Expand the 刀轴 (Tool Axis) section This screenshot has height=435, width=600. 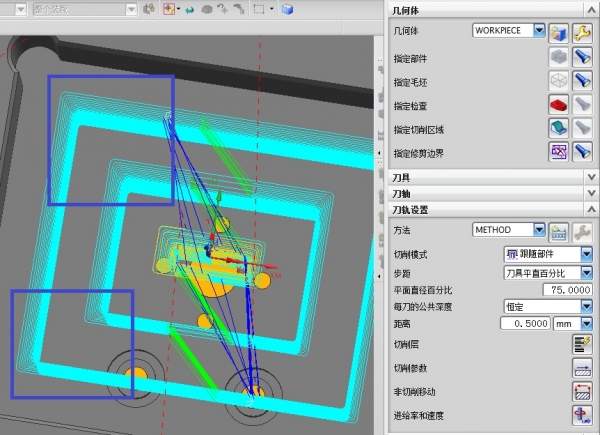(x=591, y=194)
